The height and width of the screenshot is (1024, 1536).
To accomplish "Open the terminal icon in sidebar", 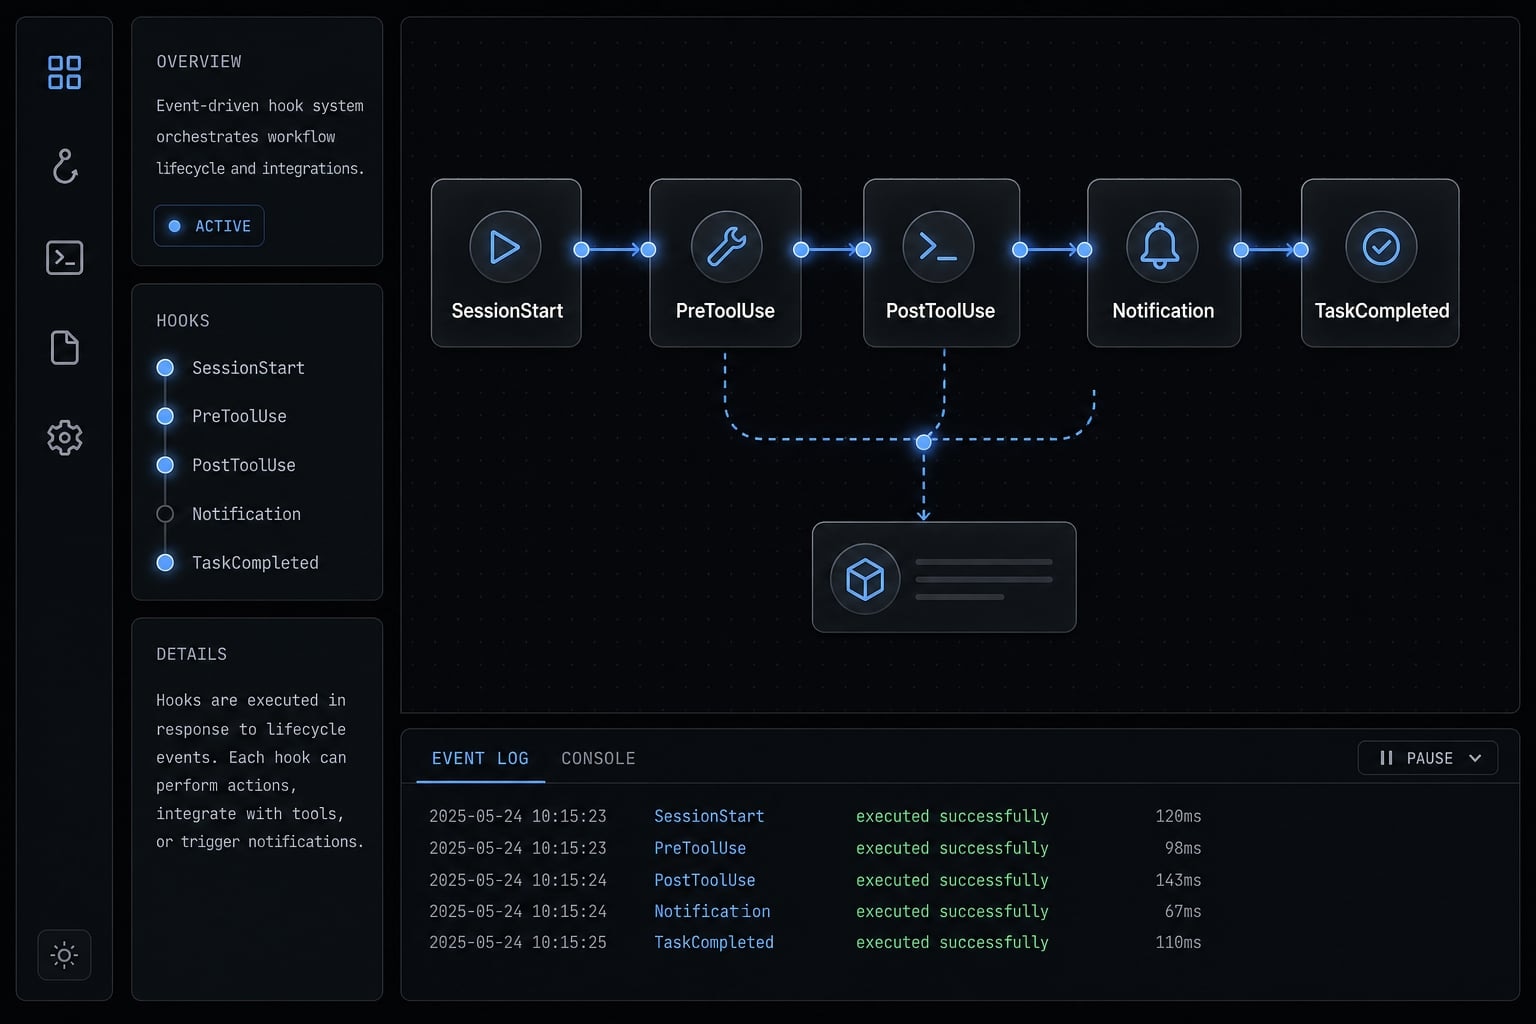I will coord(64,257).
